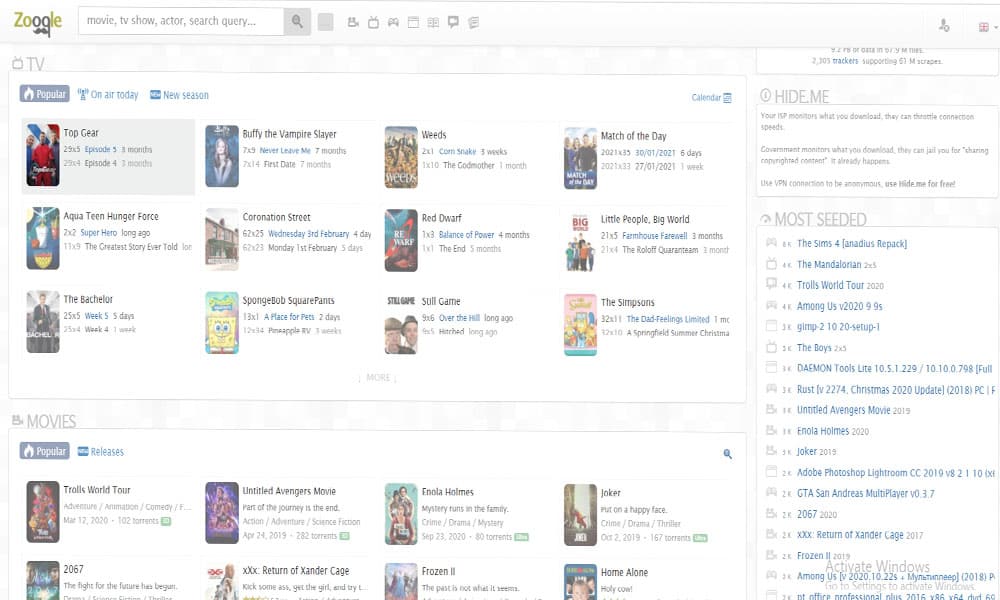Click the Joker movie poster thumbnail

[x=580, y=514]
